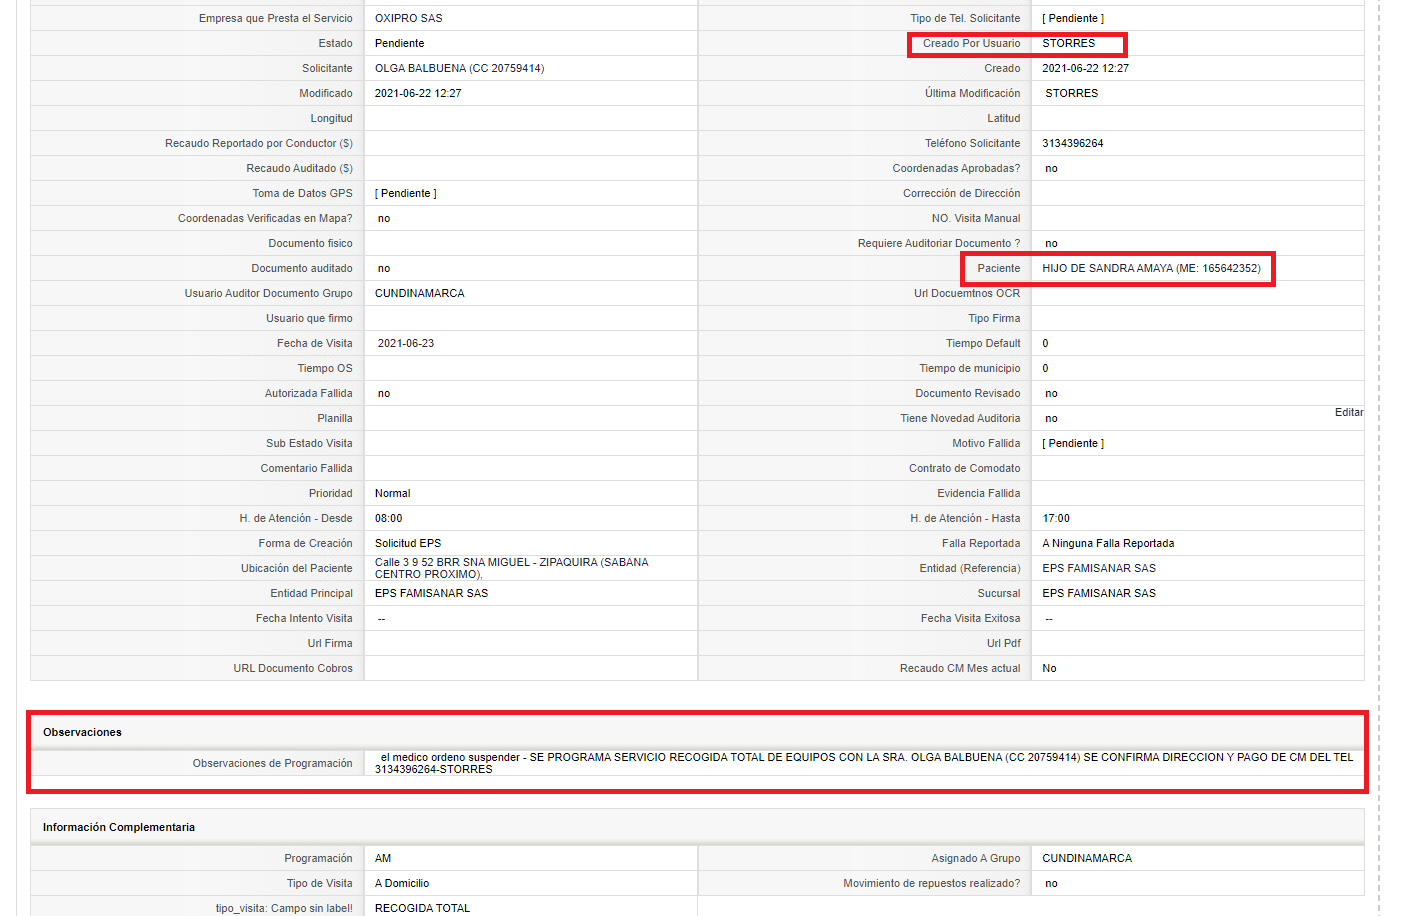Click Movimiento de repuestos realizado no value
Viewport: 1411px width, 916px height.
[1051, 883]
